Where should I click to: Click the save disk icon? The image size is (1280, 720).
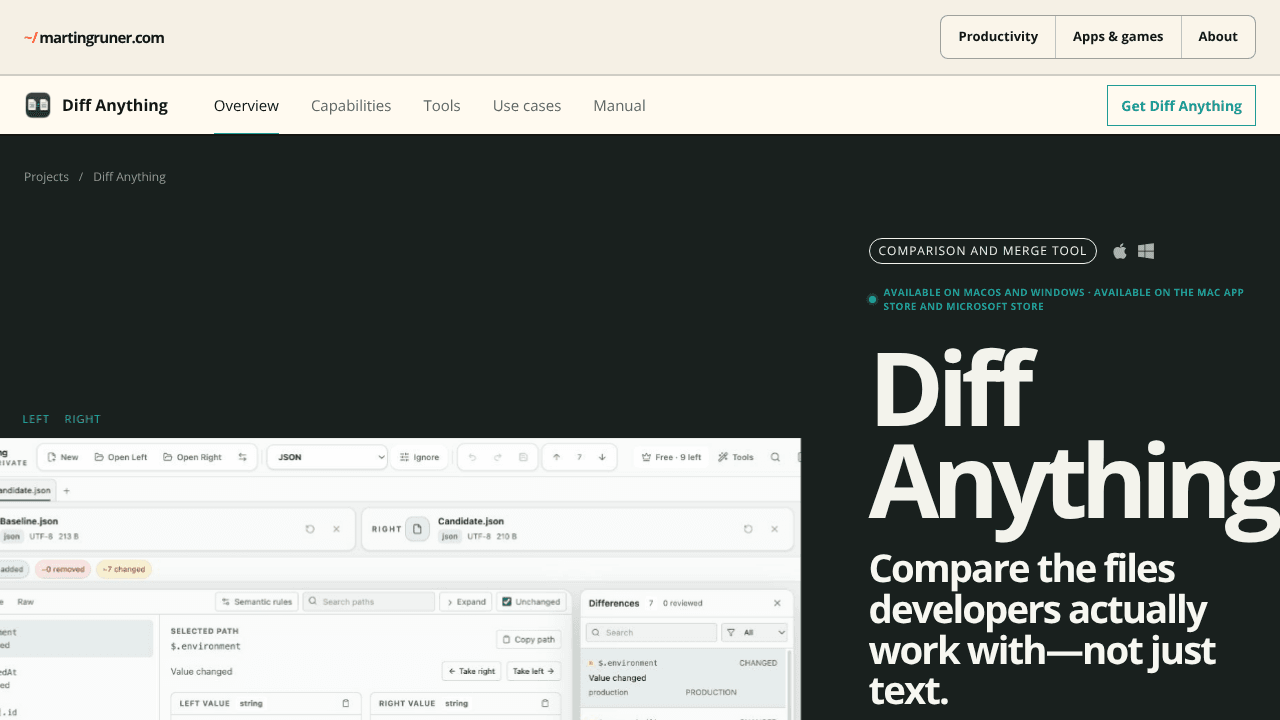tap(523, 457)
